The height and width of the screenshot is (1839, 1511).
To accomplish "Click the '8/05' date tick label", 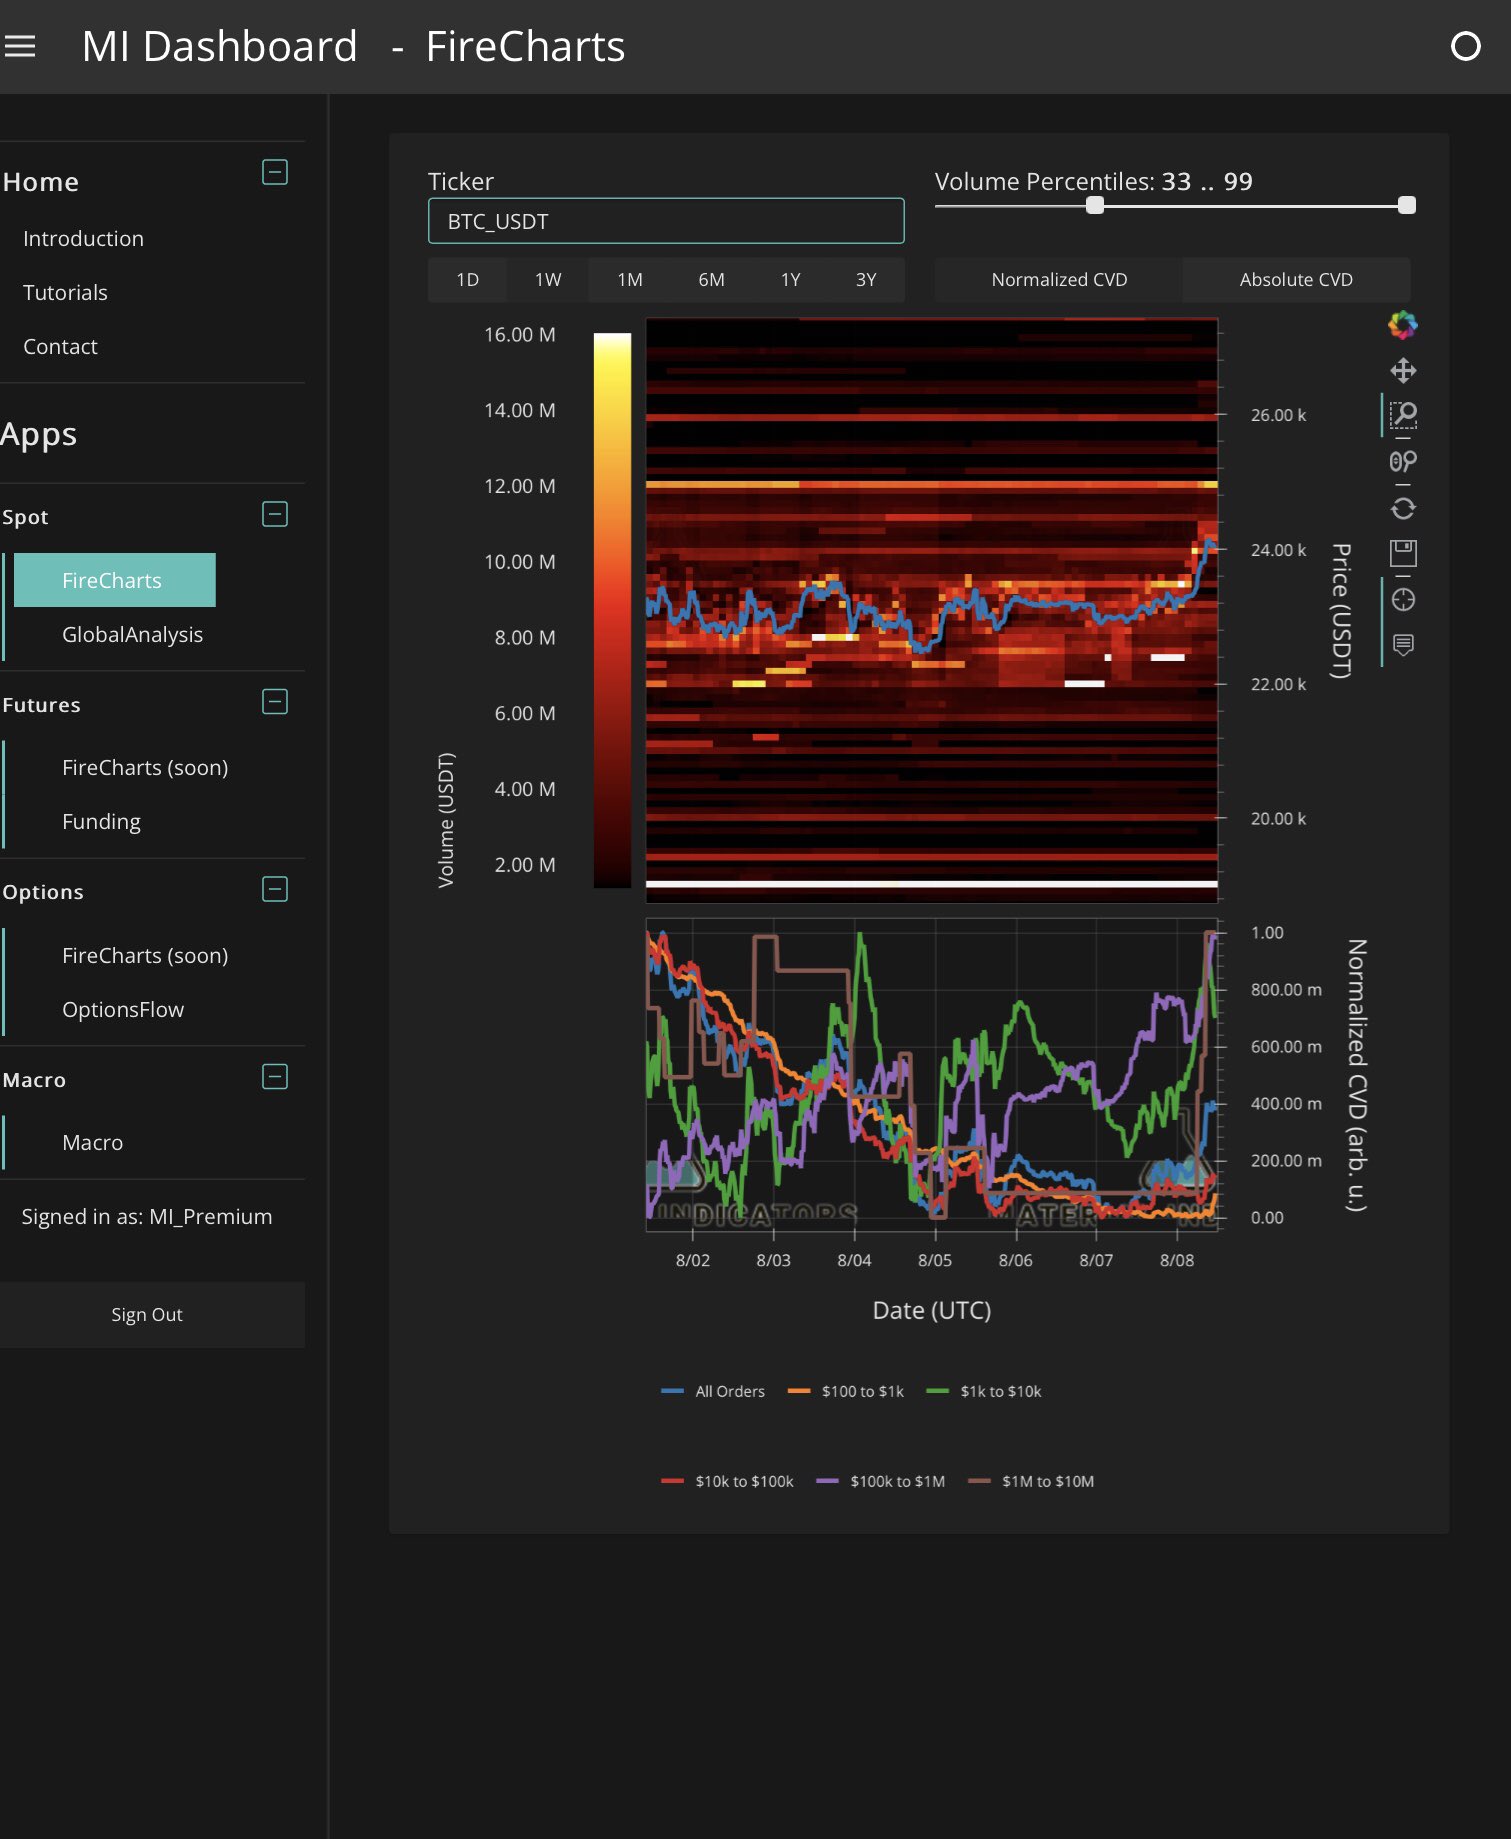I will [x=935, y=1261].
